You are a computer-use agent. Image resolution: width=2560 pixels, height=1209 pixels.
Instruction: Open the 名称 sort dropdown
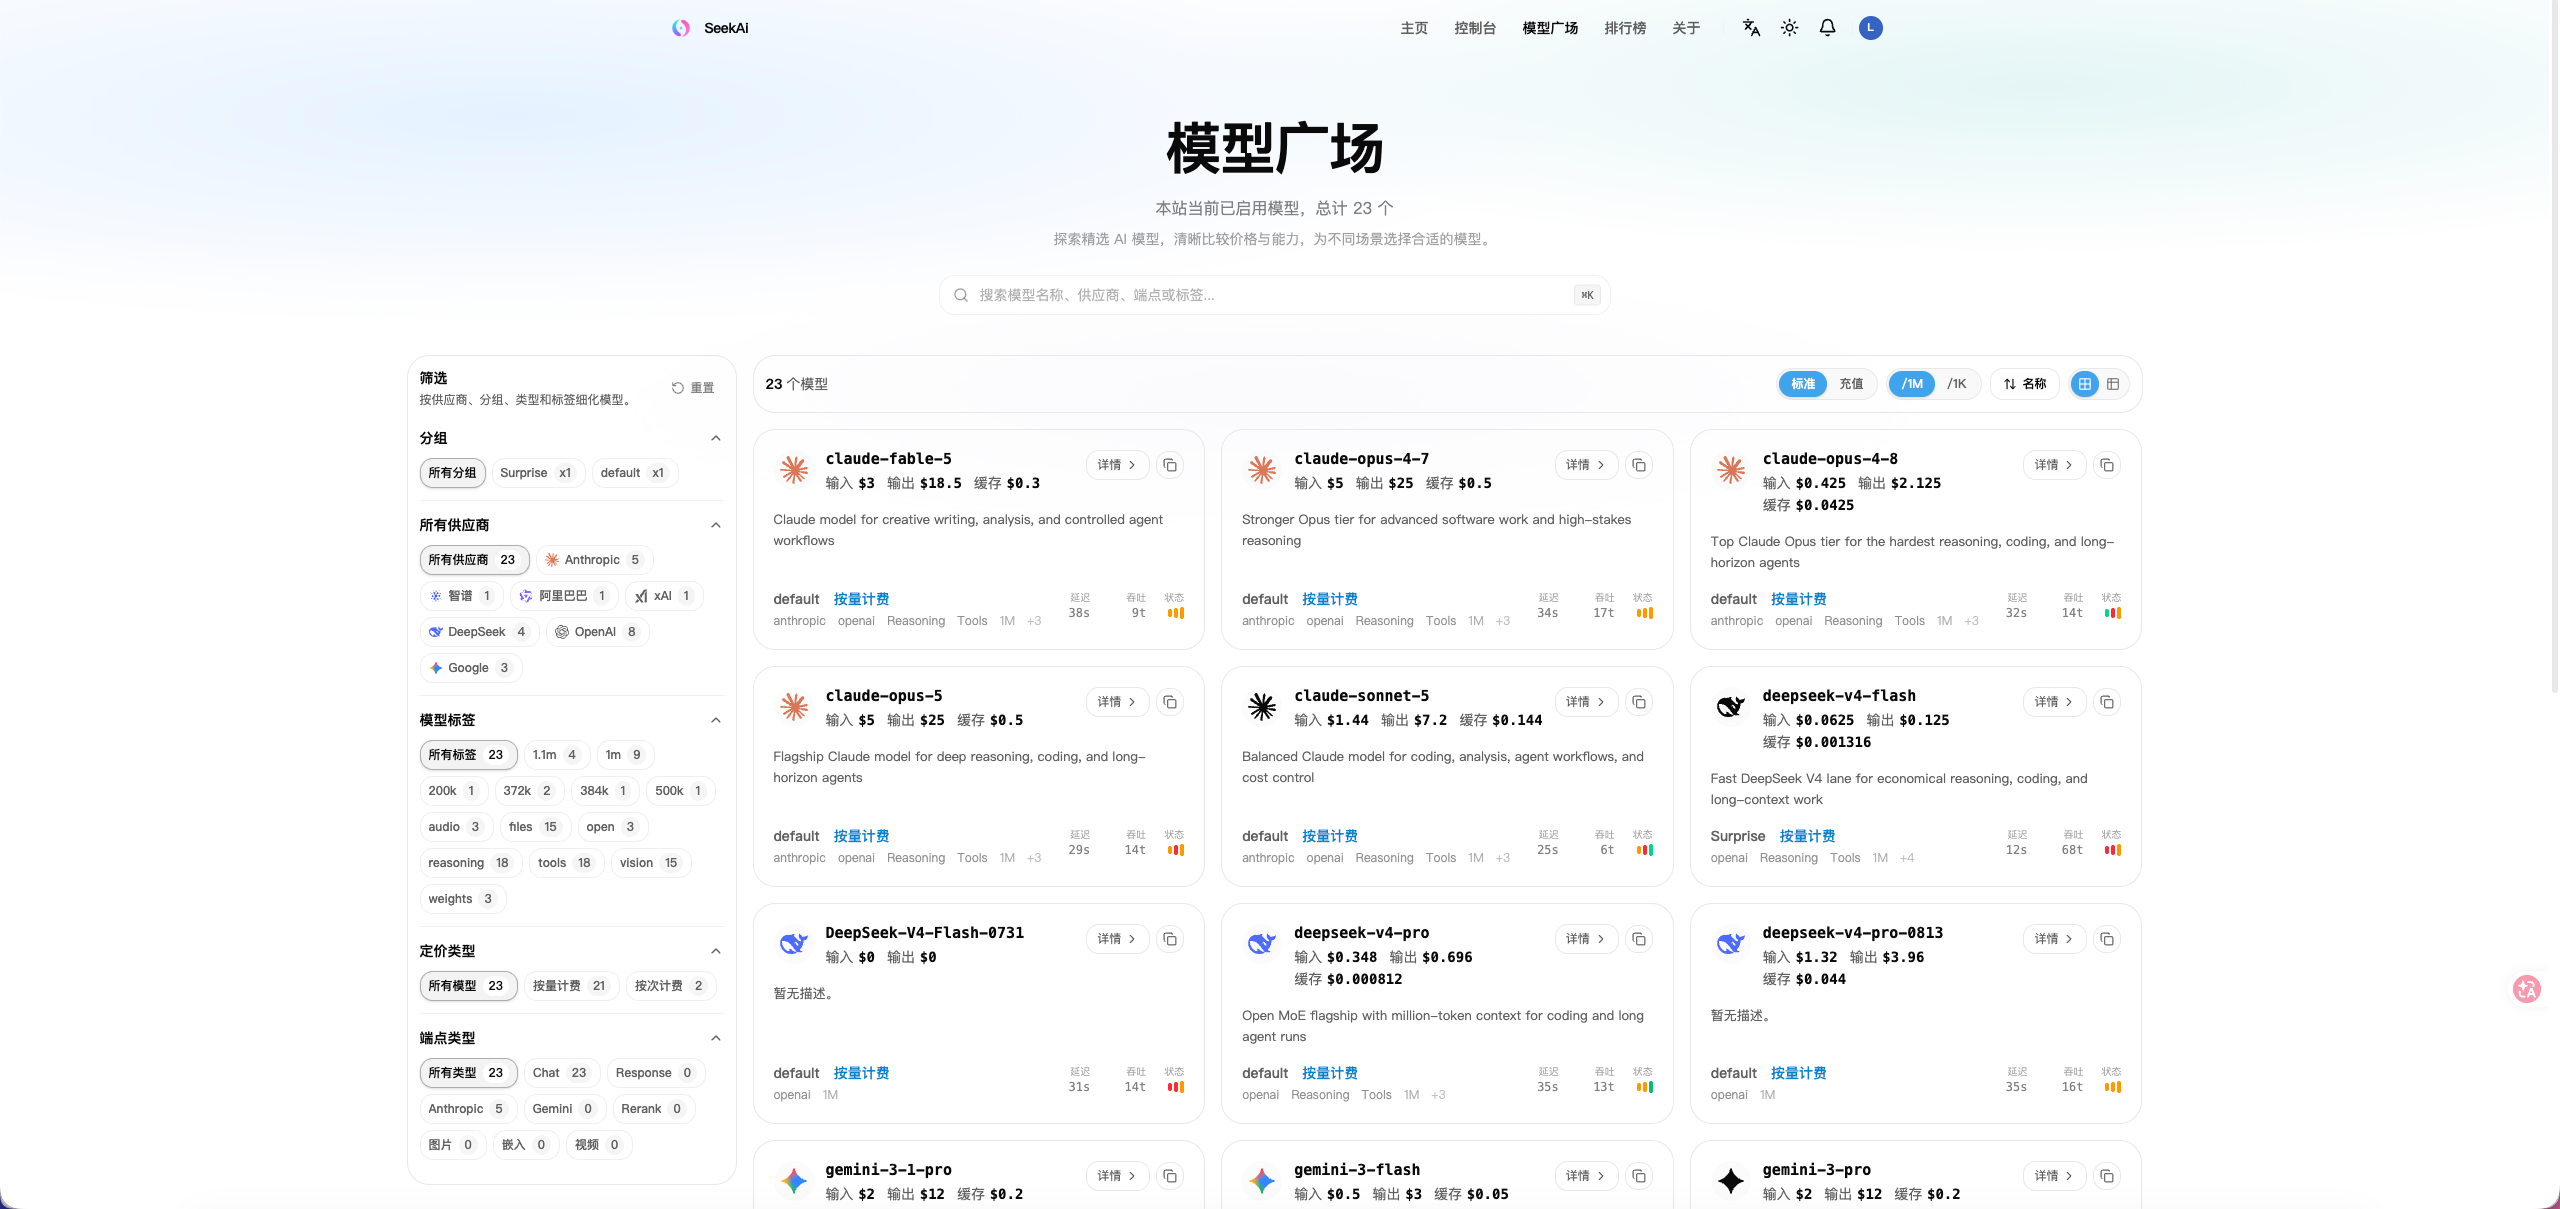[x=2025, y=384]
